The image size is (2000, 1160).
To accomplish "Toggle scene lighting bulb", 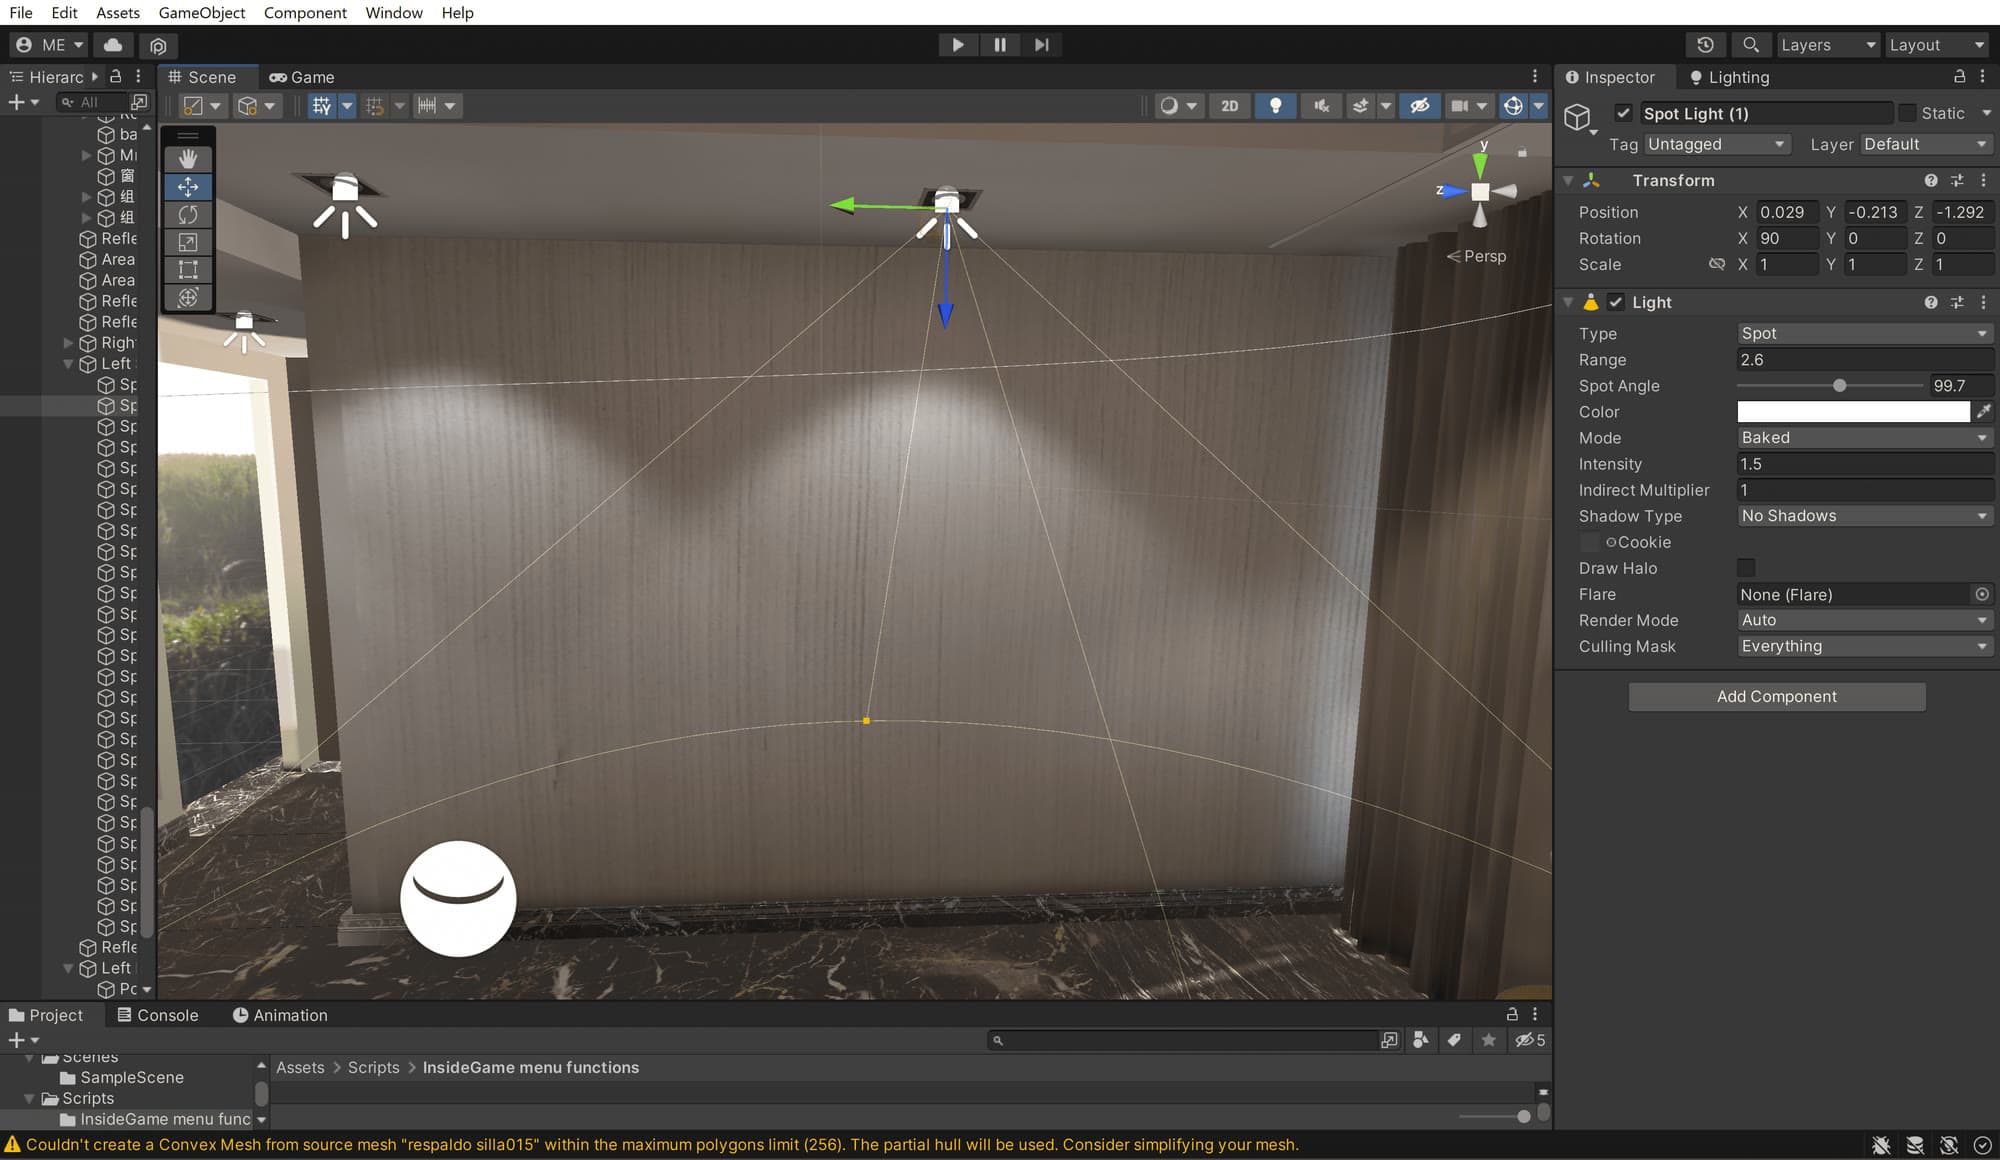I will [x=1275, y=106].
